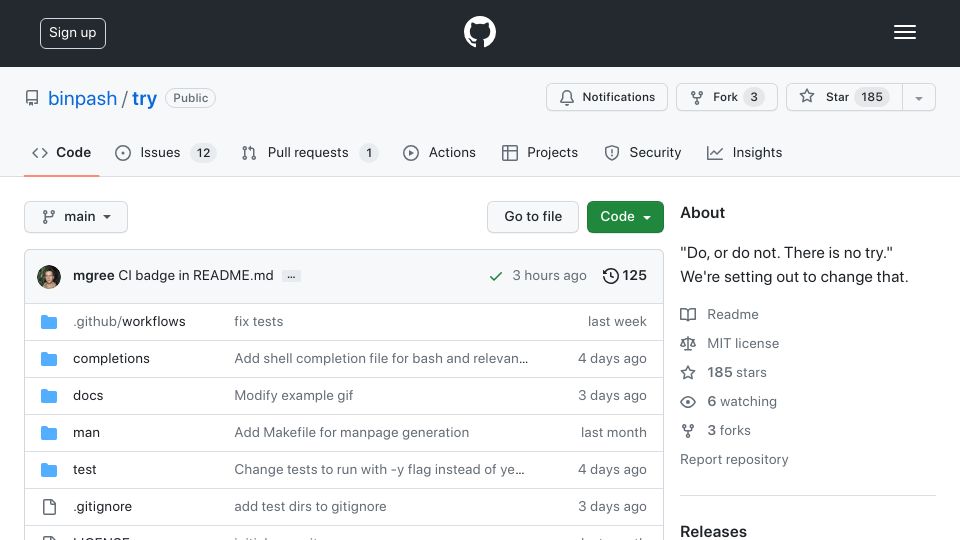Open the MIT license link

743,343
